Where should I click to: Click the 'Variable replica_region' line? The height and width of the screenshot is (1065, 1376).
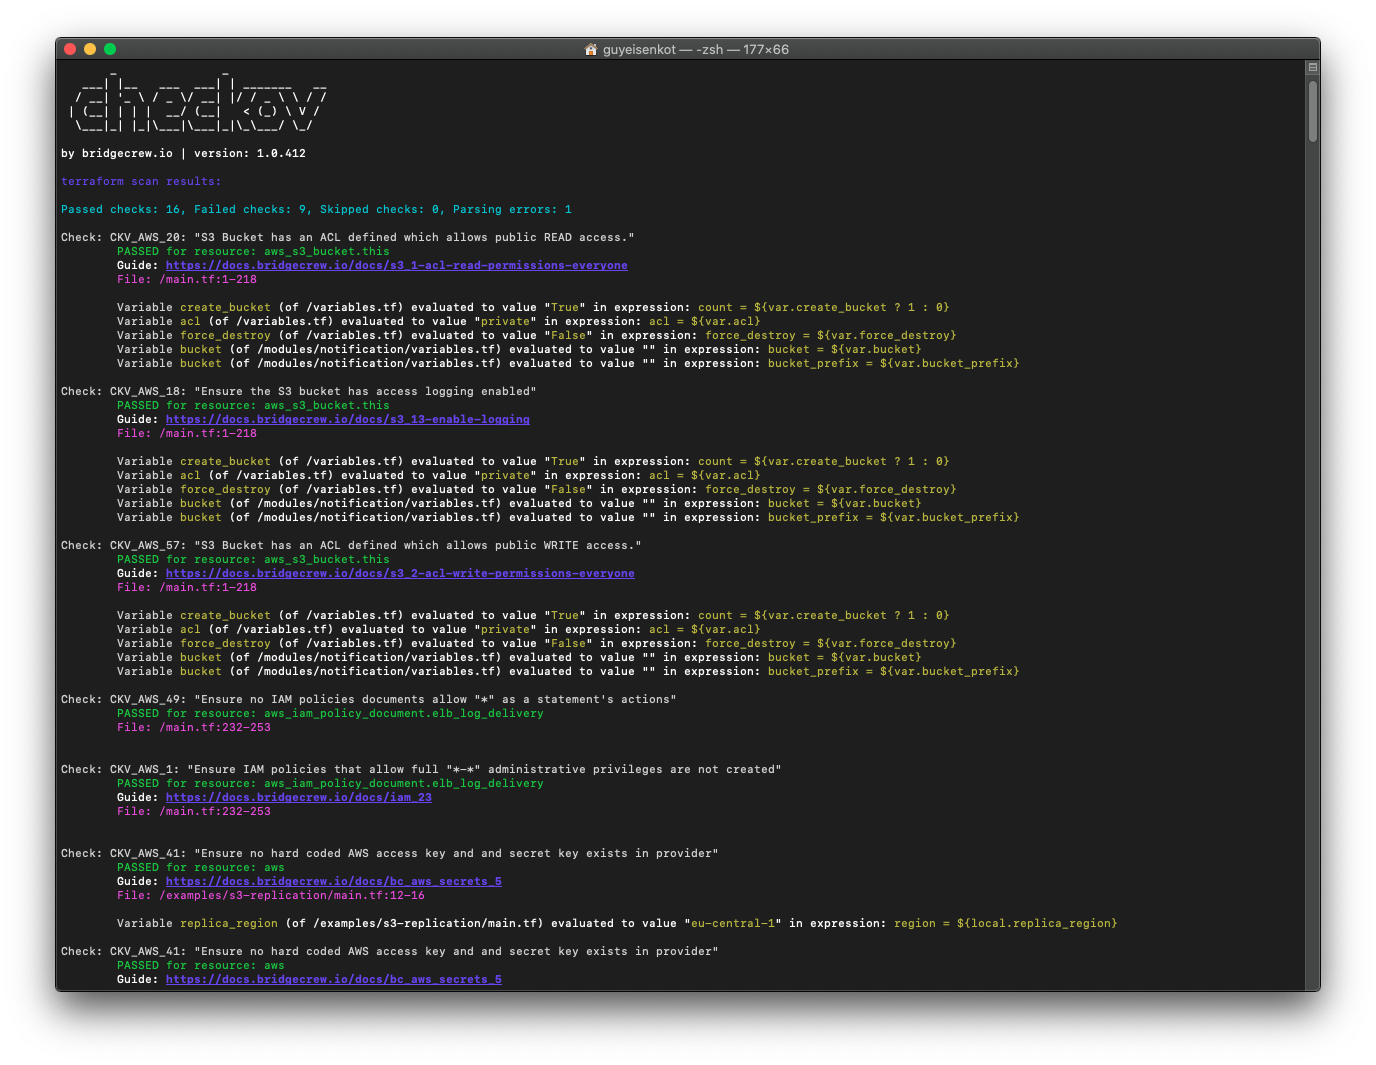click(x=617, y=923)
